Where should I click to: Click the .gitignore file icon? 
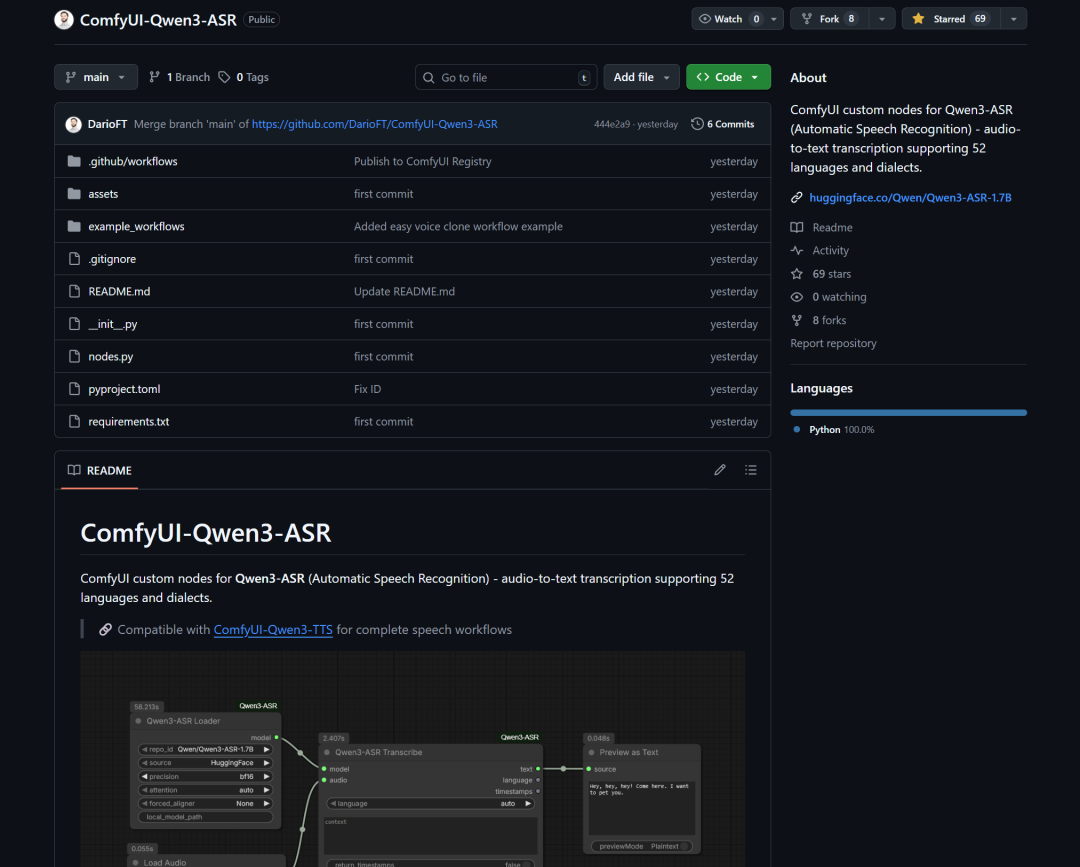[x=74, y=259]
